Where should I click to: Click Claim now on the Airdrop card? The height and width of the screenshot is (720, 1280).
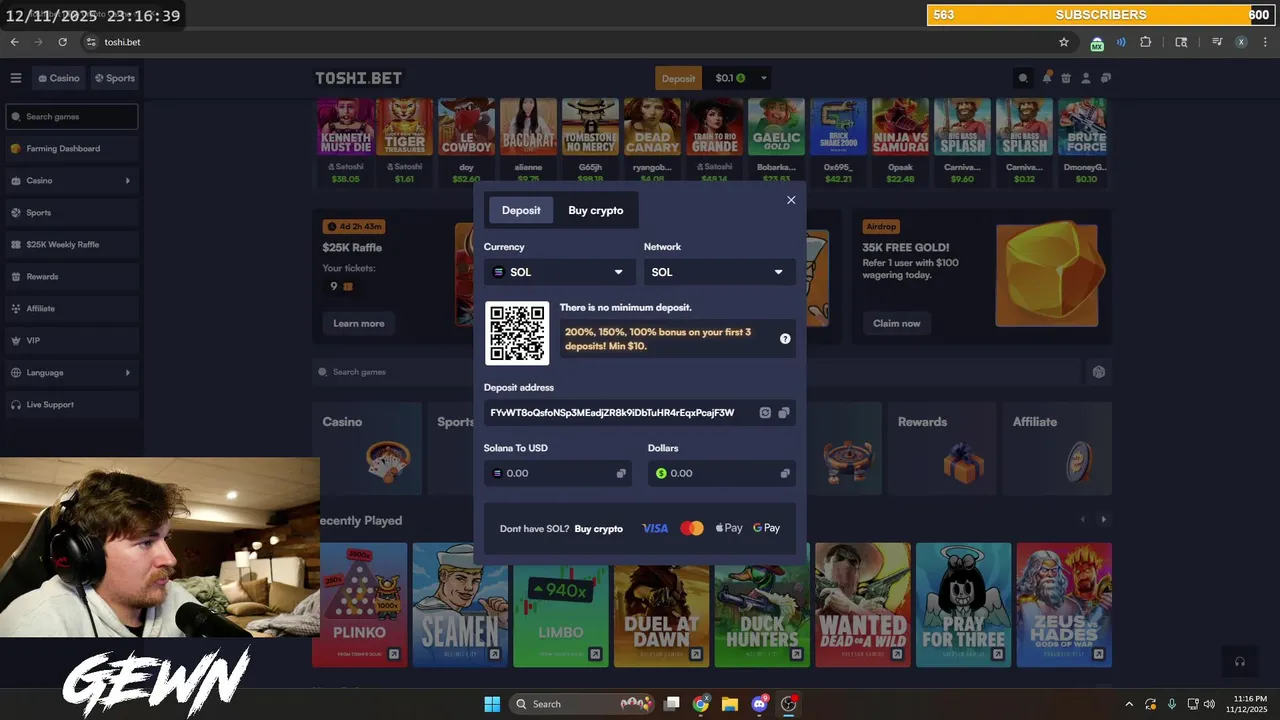897,323
